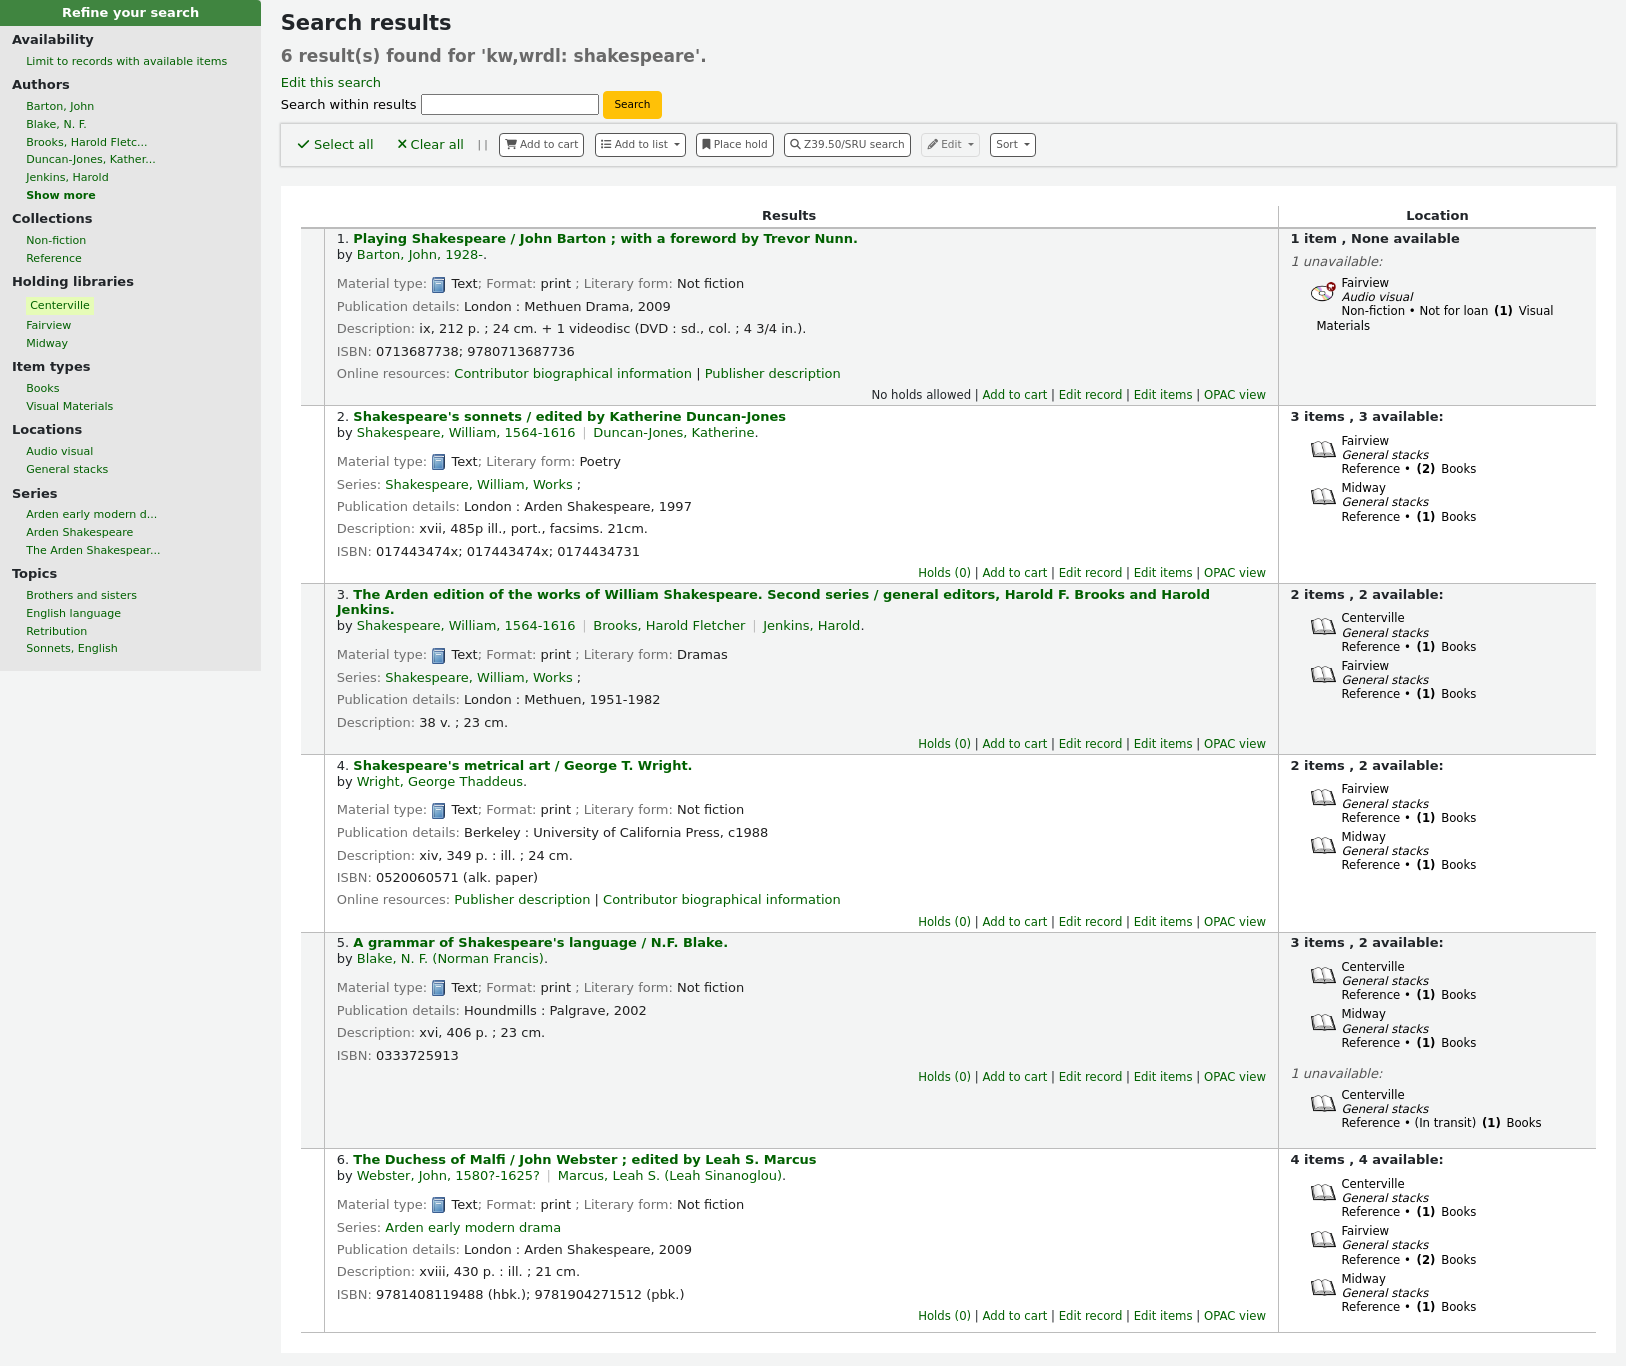Click Midway book icon for Duchess of Malfi
Viewport: 1626px width, 1366px height.
point(1323,1288)
